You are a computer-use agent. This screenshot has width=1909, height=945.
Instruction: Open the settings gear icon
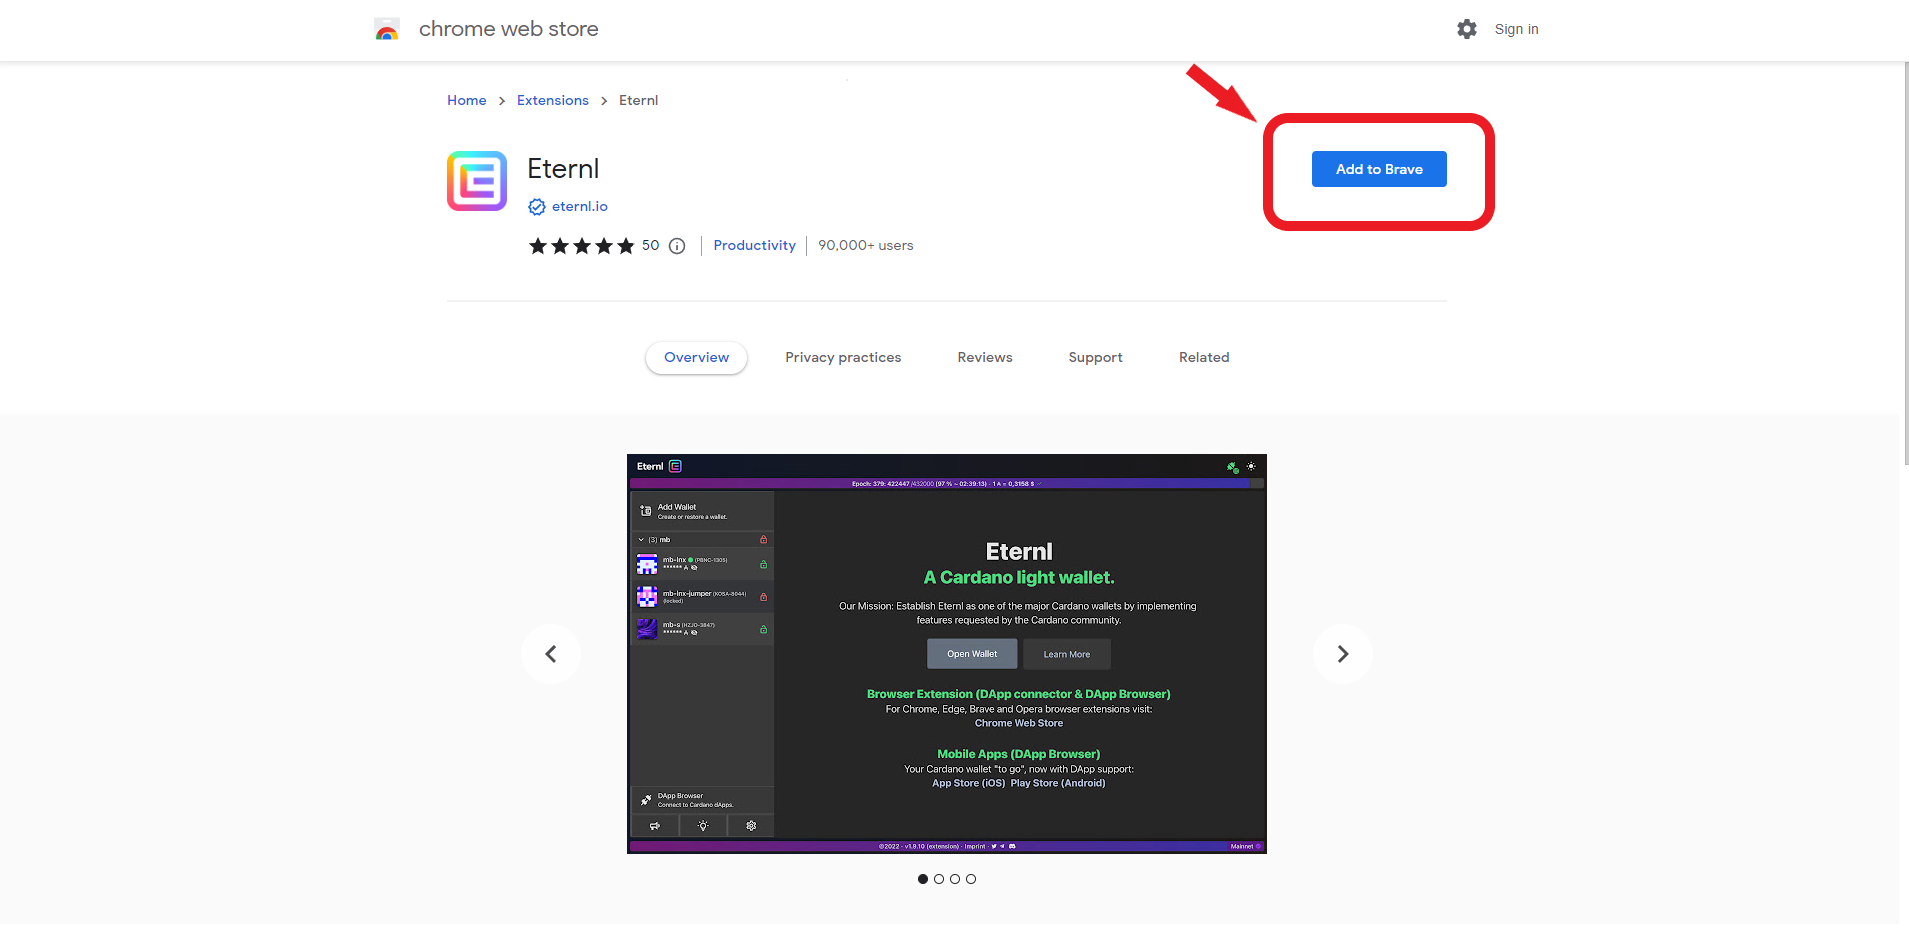[1467, 29]
